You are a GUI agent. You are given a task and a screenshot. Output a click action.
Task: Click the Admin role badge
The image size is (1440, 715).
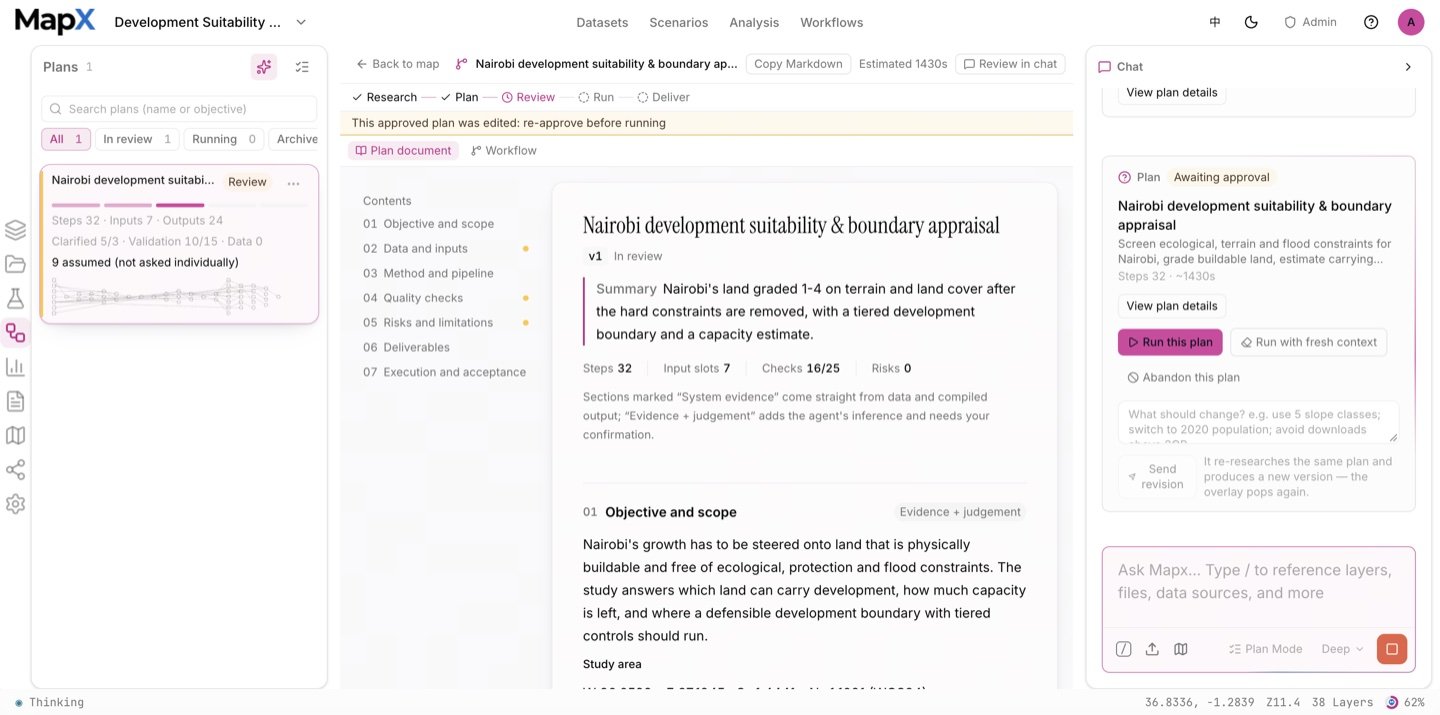point(1310,22)
